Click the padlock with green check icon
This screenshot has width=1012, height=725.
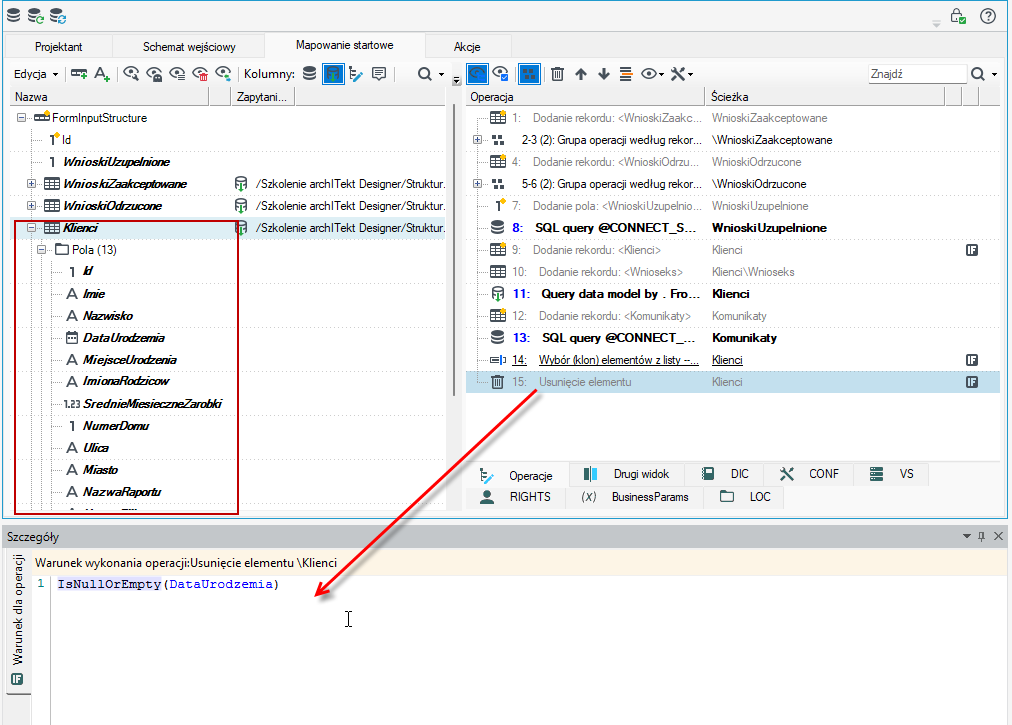point(958,15)
